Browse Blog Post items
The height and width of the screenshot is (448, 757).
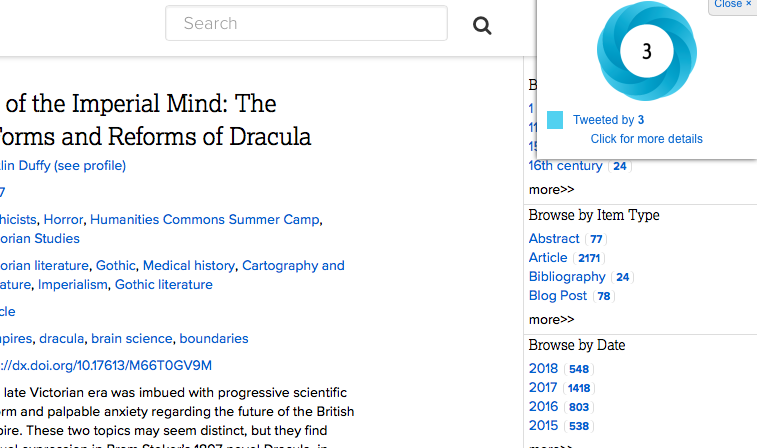(x=558, y=296)
